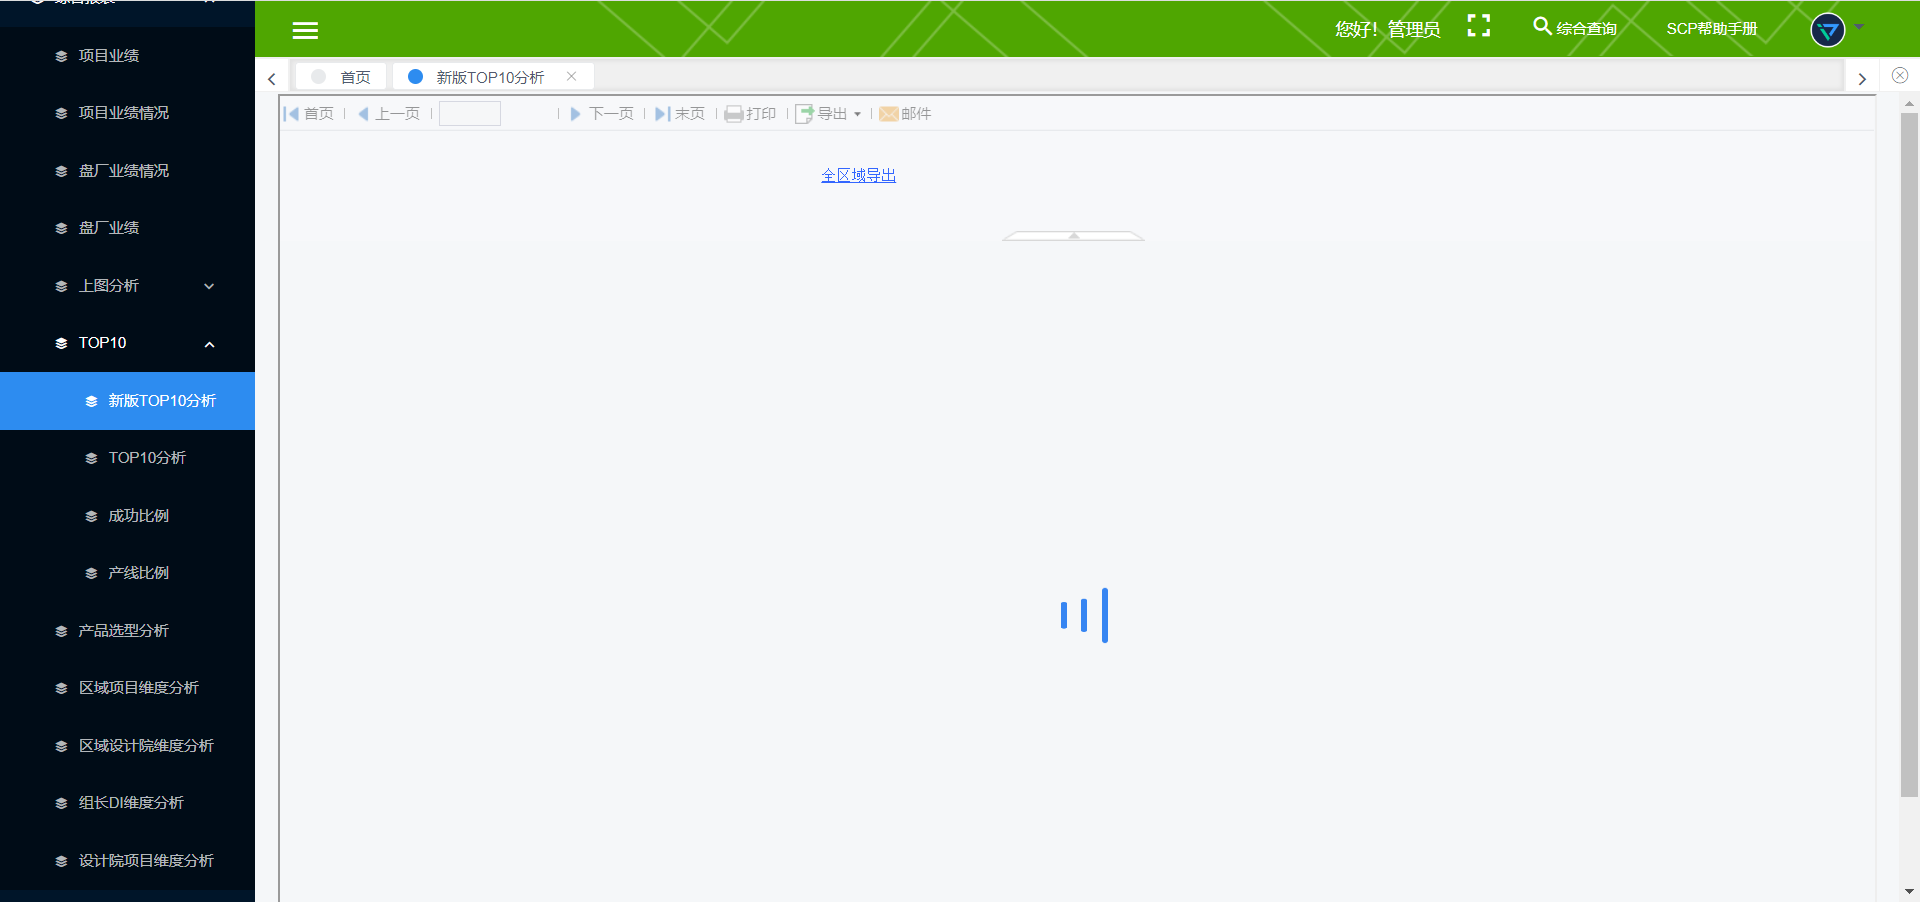Click the page number input field
The image size is (1920, 902).
coord(470,113)
